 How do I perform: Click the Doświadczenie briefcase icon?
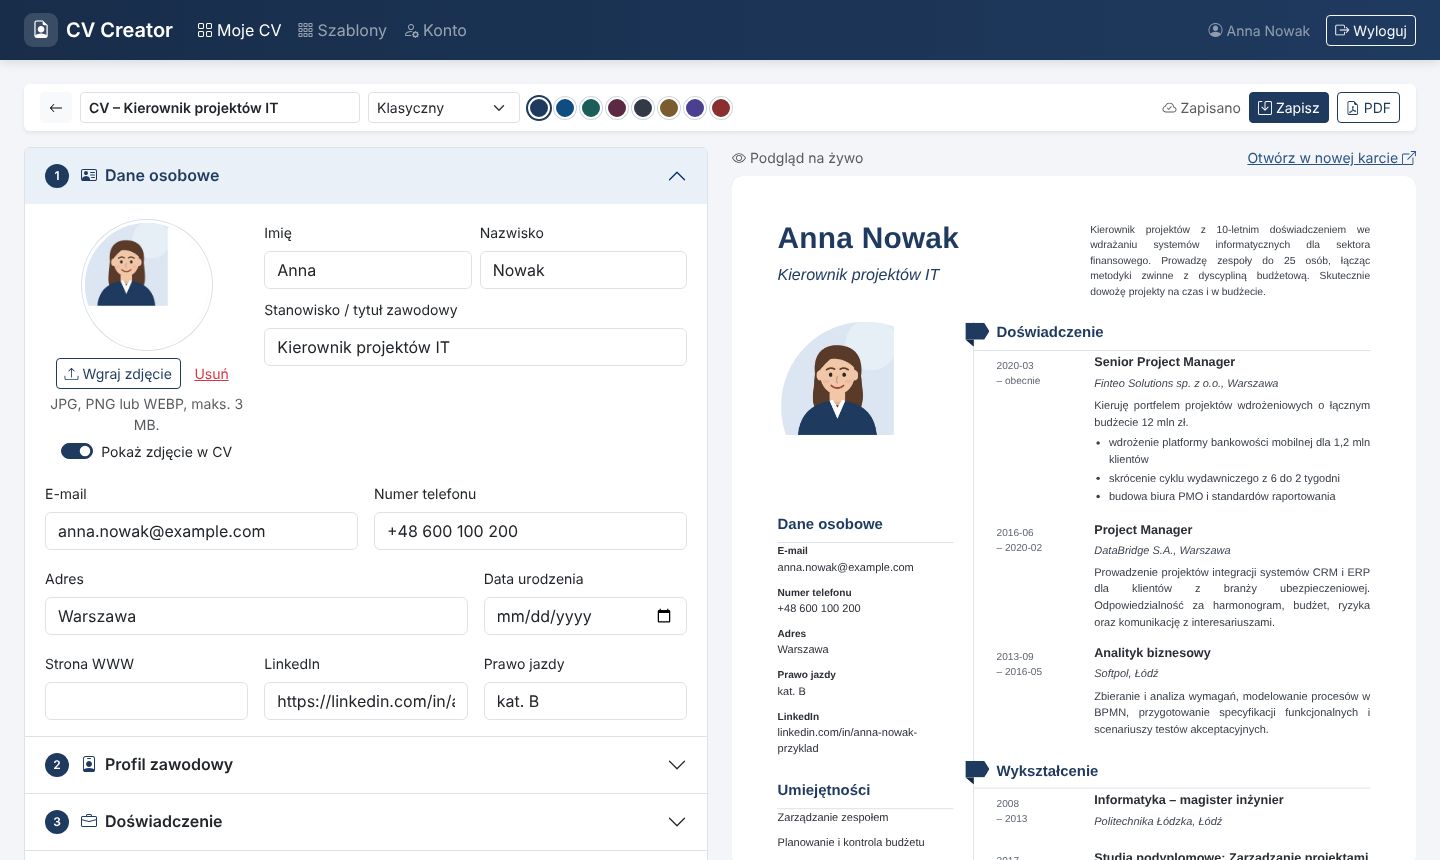[x=89, y=821]
